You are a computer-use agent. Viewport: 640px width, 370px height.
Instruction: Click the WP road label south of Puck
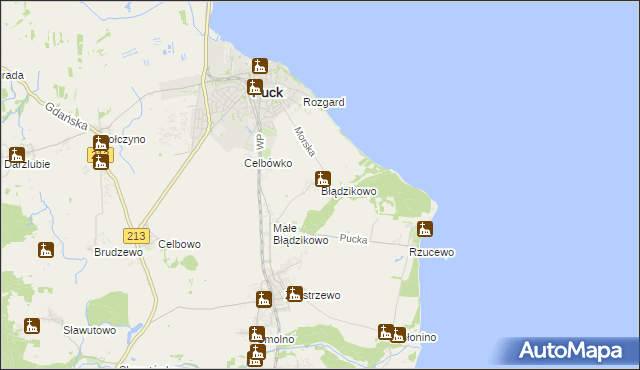(260, 142)
